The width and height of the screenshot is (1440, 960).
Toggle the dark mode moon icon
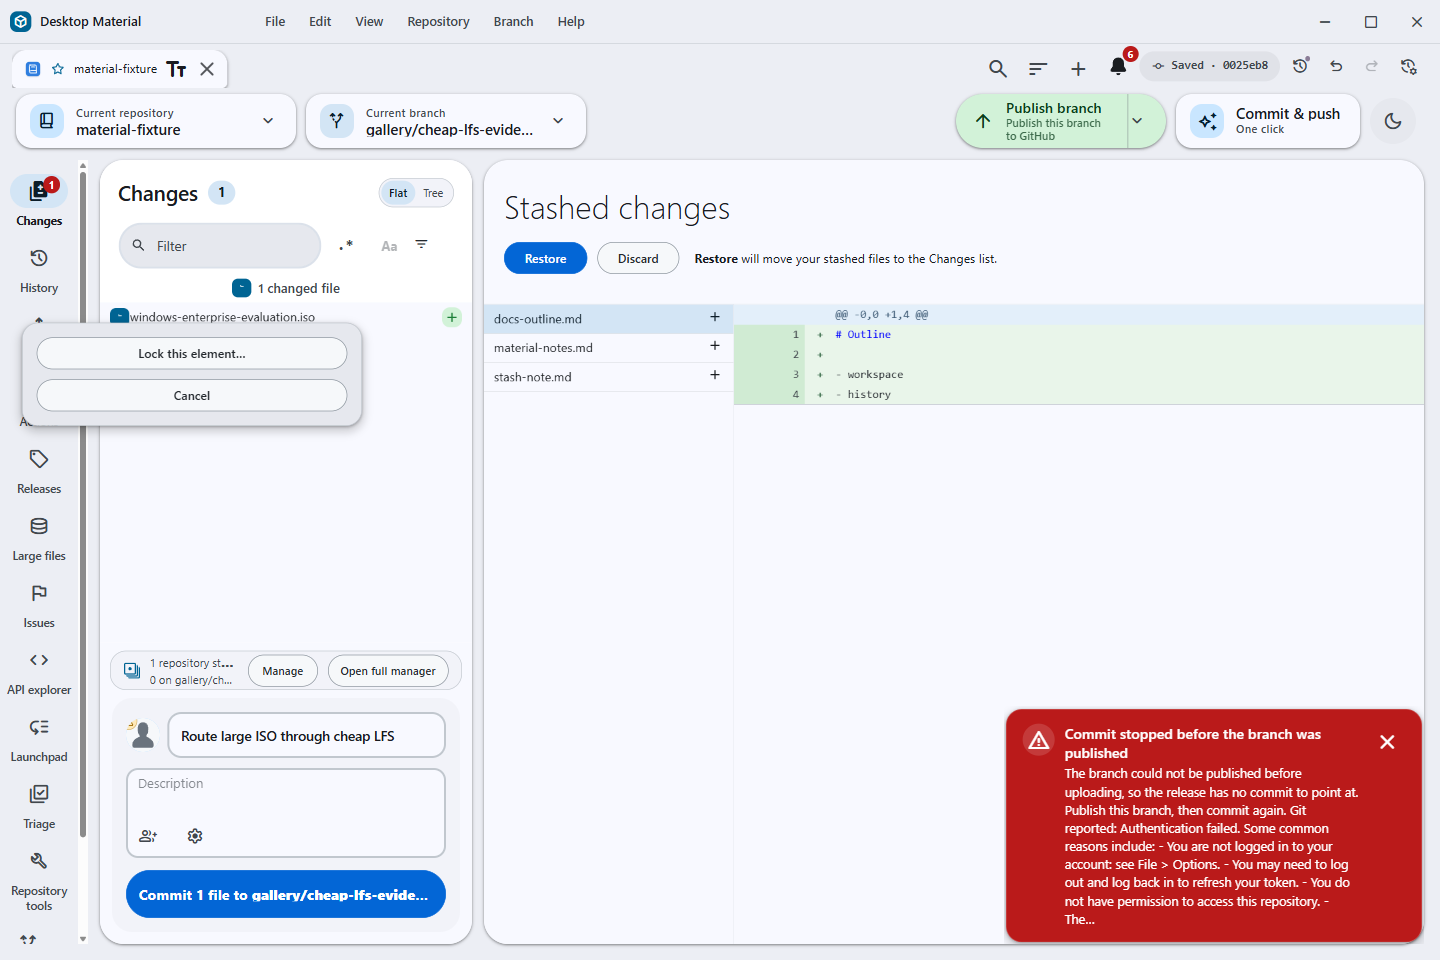pos(1393,121)
